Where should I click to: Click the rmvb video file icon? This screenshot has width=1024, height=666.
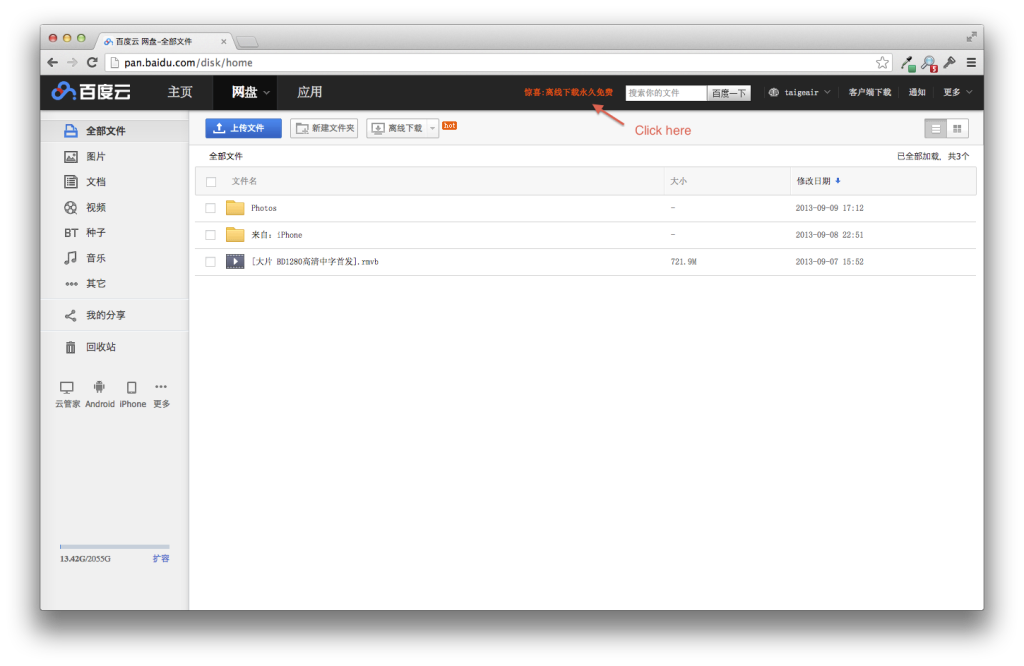click(x=235, y=261)
